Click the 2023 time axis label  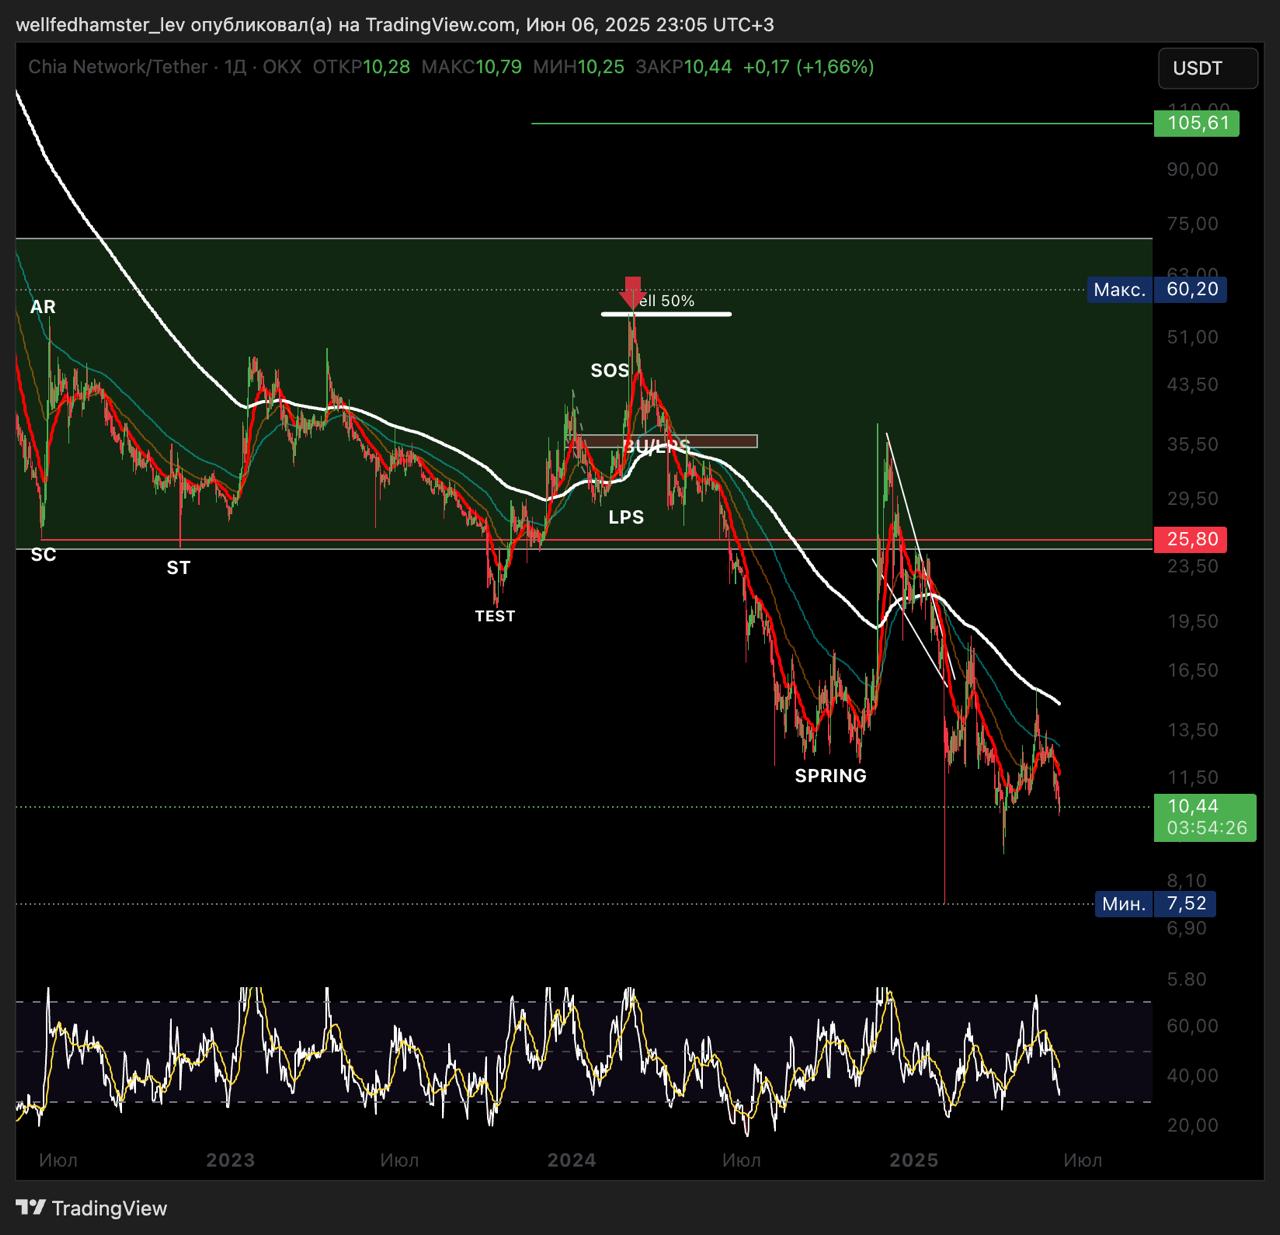click(230, 1160)
